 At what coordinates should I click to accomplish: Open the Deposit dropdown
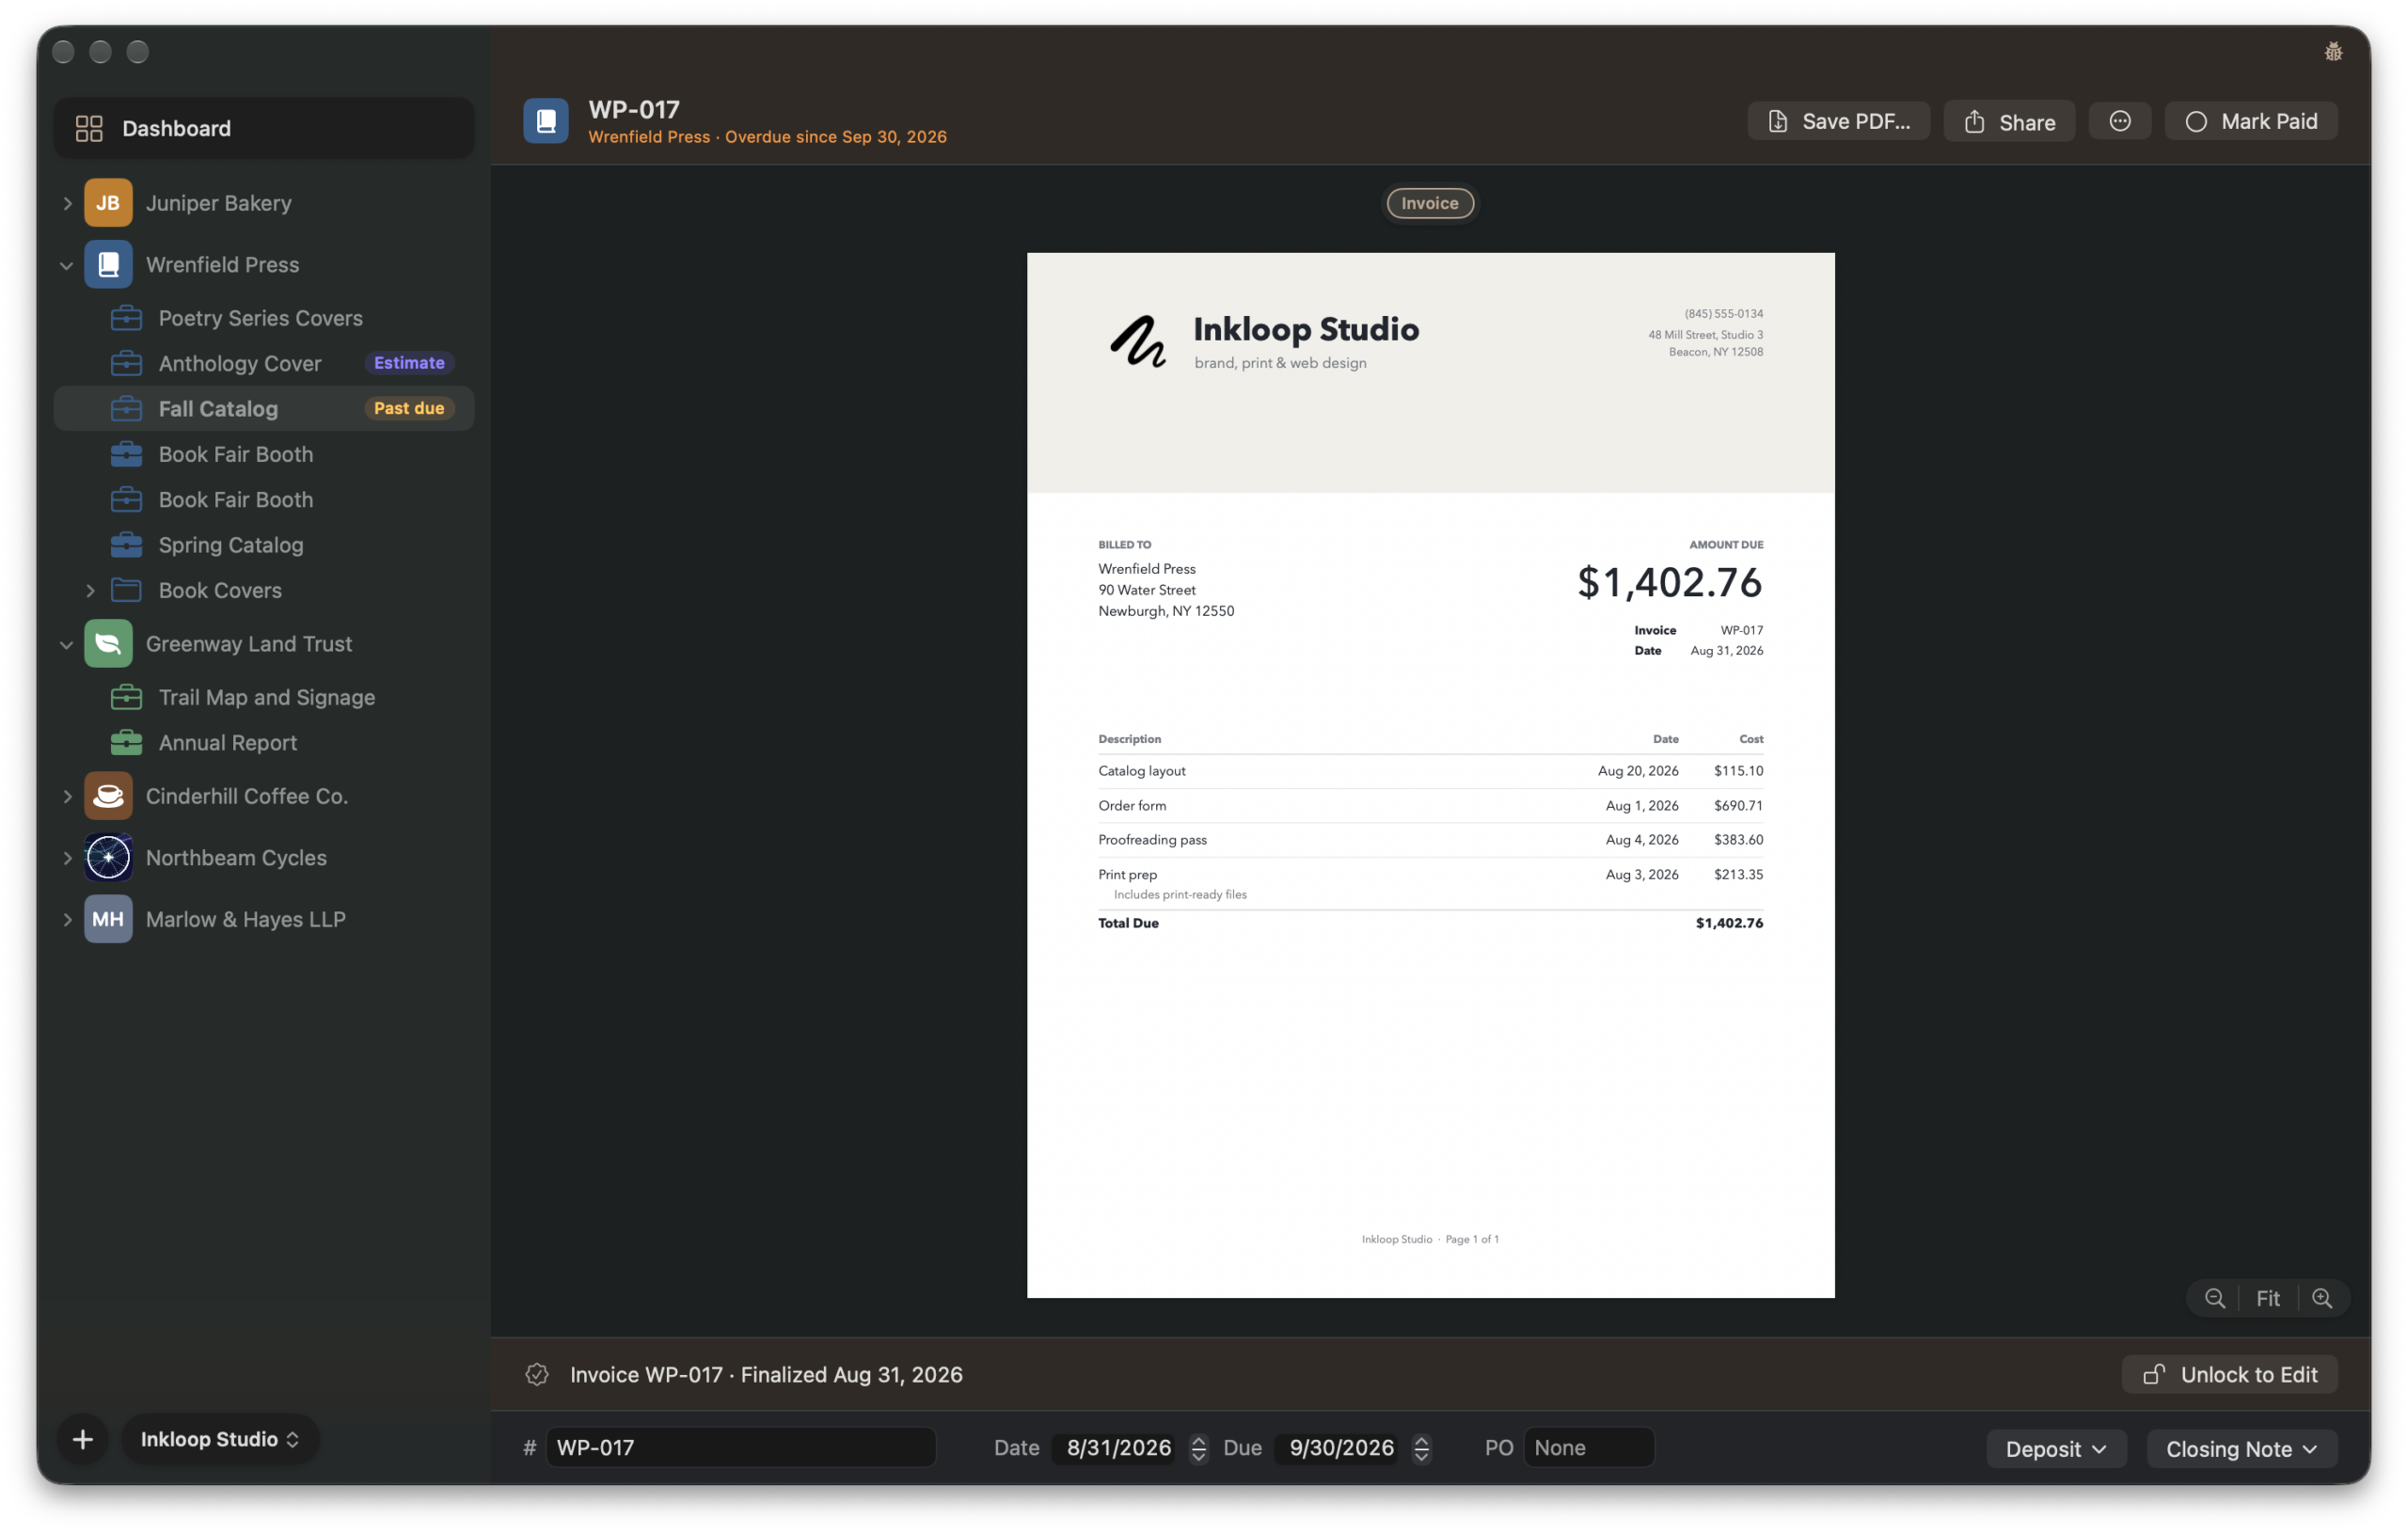[x=2056, y=1449]
